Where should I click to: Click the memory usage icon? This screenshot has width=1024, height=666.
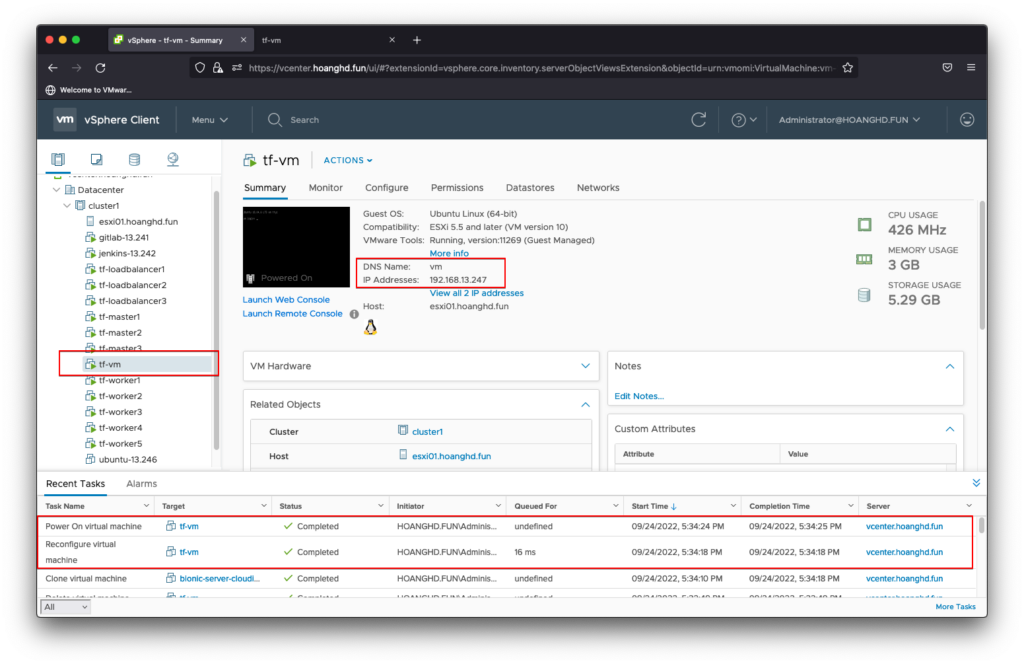click(x=864, y=259)
